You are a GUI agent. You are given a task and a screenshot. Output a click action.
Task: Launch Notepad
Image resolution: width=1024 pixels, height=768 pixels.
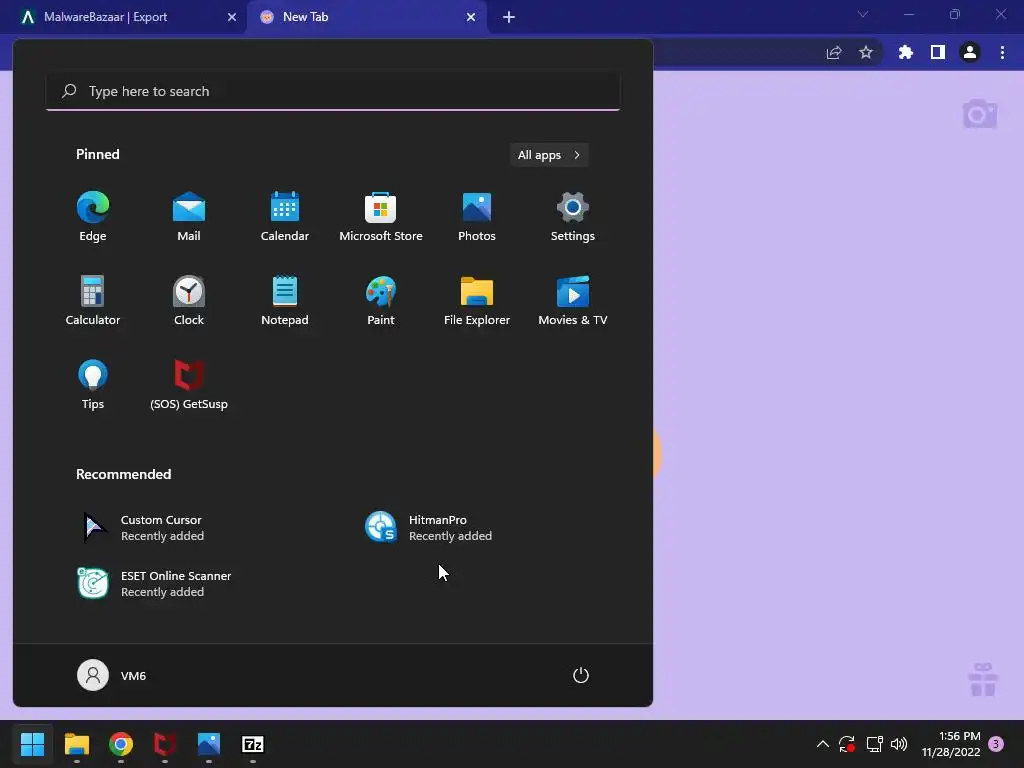pyautogui.click(x=285, y=301)
